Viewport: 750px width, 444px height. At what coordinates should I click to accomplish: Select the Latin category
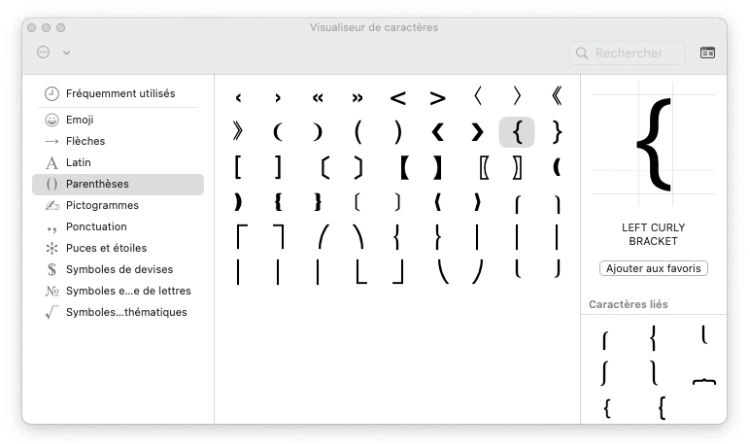118,163
